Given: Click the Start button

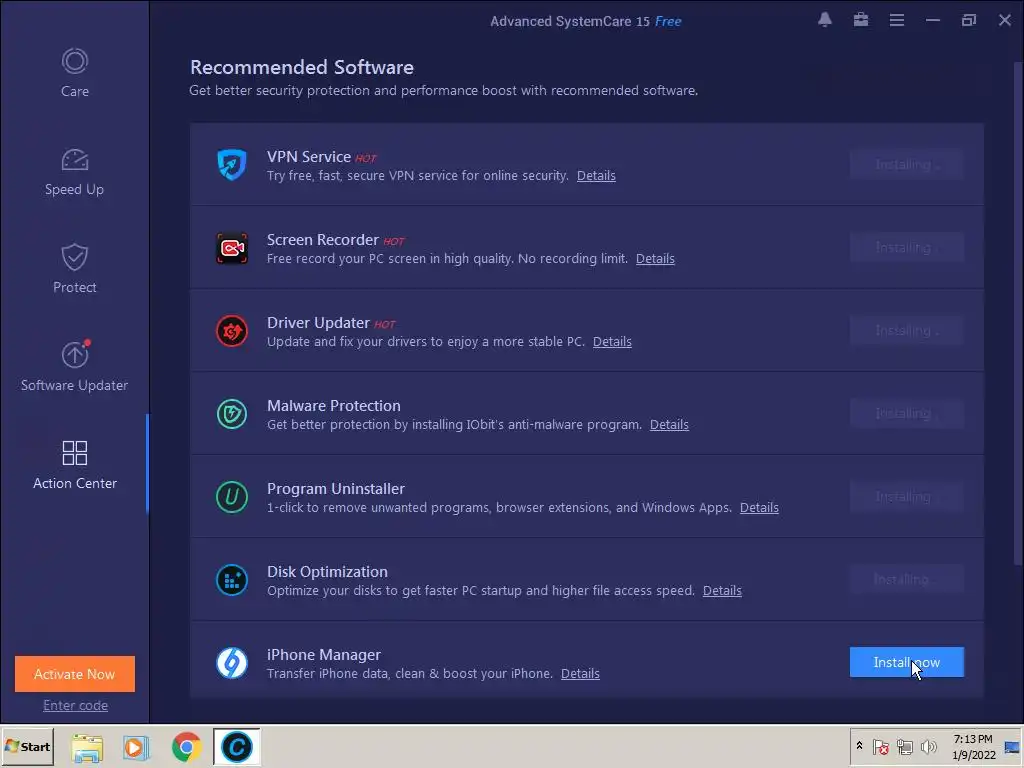Looking at the screenshot, I should coord(27,746).
